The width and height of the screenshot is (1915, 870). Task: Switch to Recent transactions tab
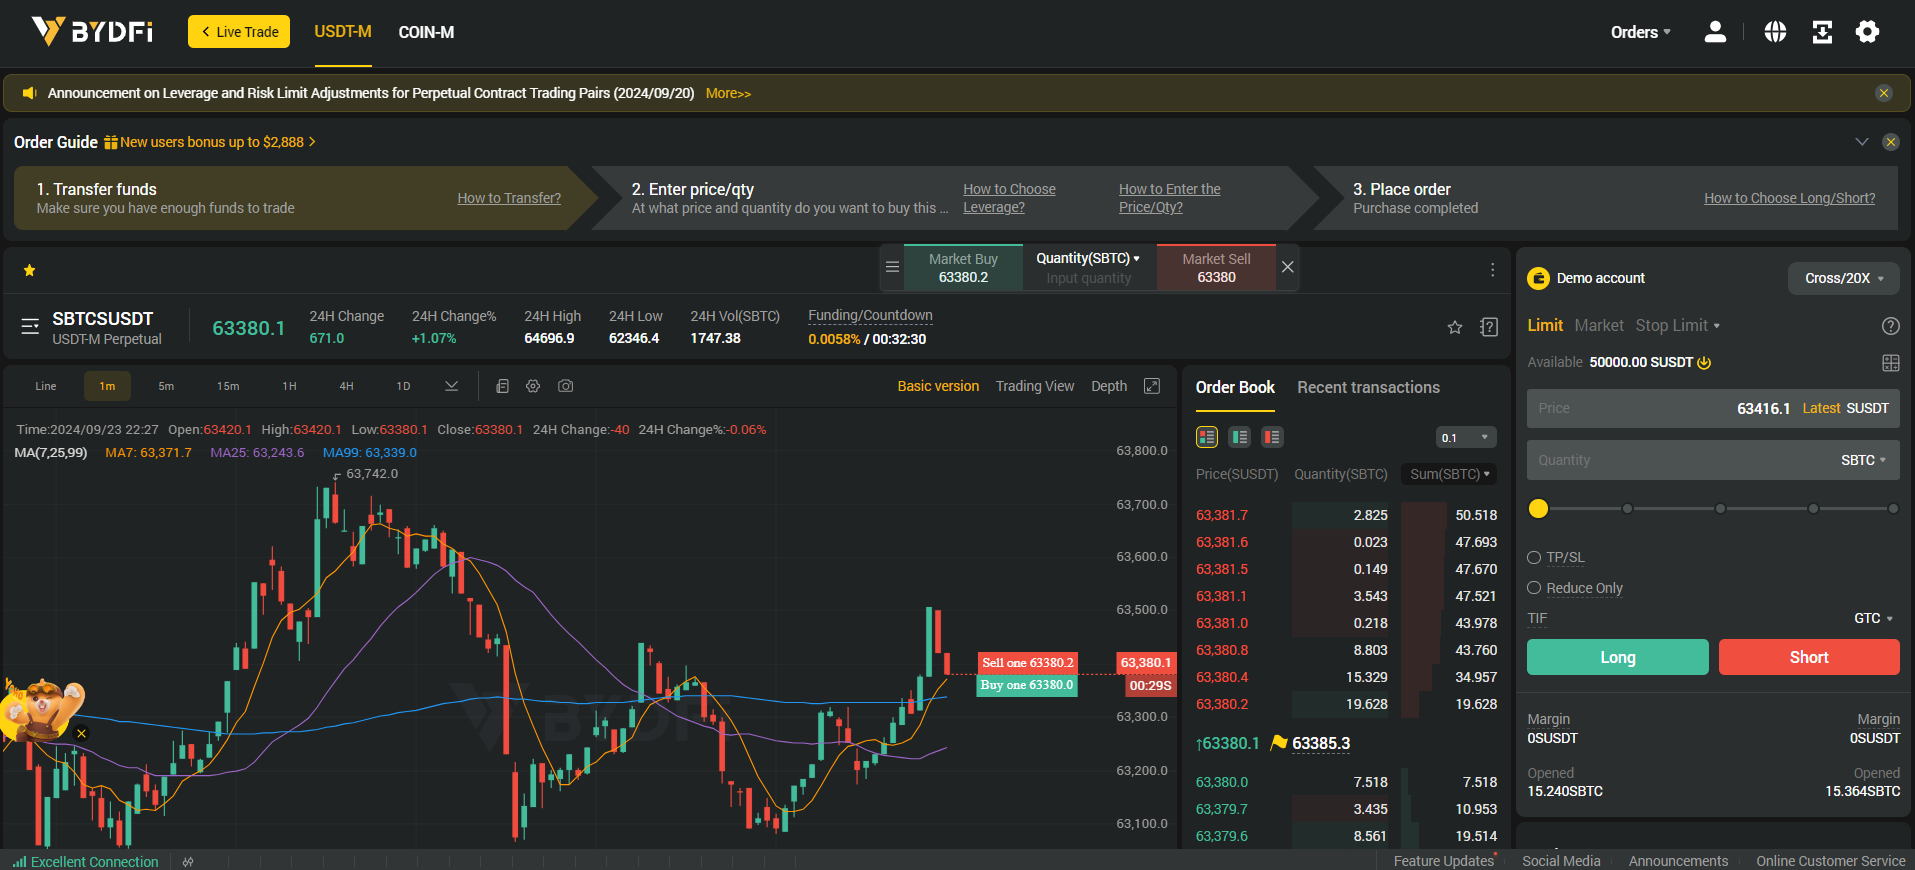1368,387
